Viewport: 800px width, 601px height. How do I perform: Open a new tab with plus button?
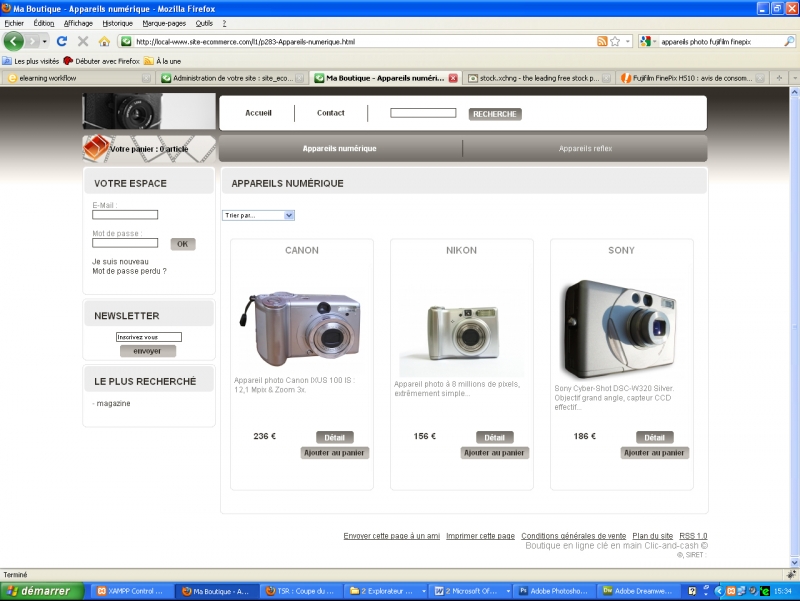tap(779, 78)
